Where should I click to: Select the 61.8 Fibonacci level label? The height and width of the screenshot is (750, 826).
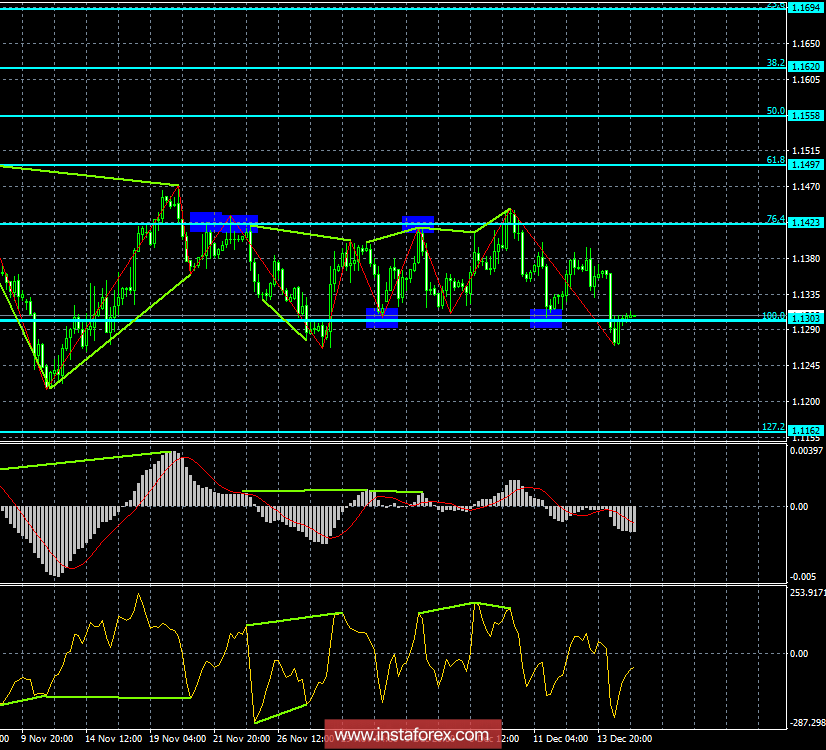pos(775,159)
